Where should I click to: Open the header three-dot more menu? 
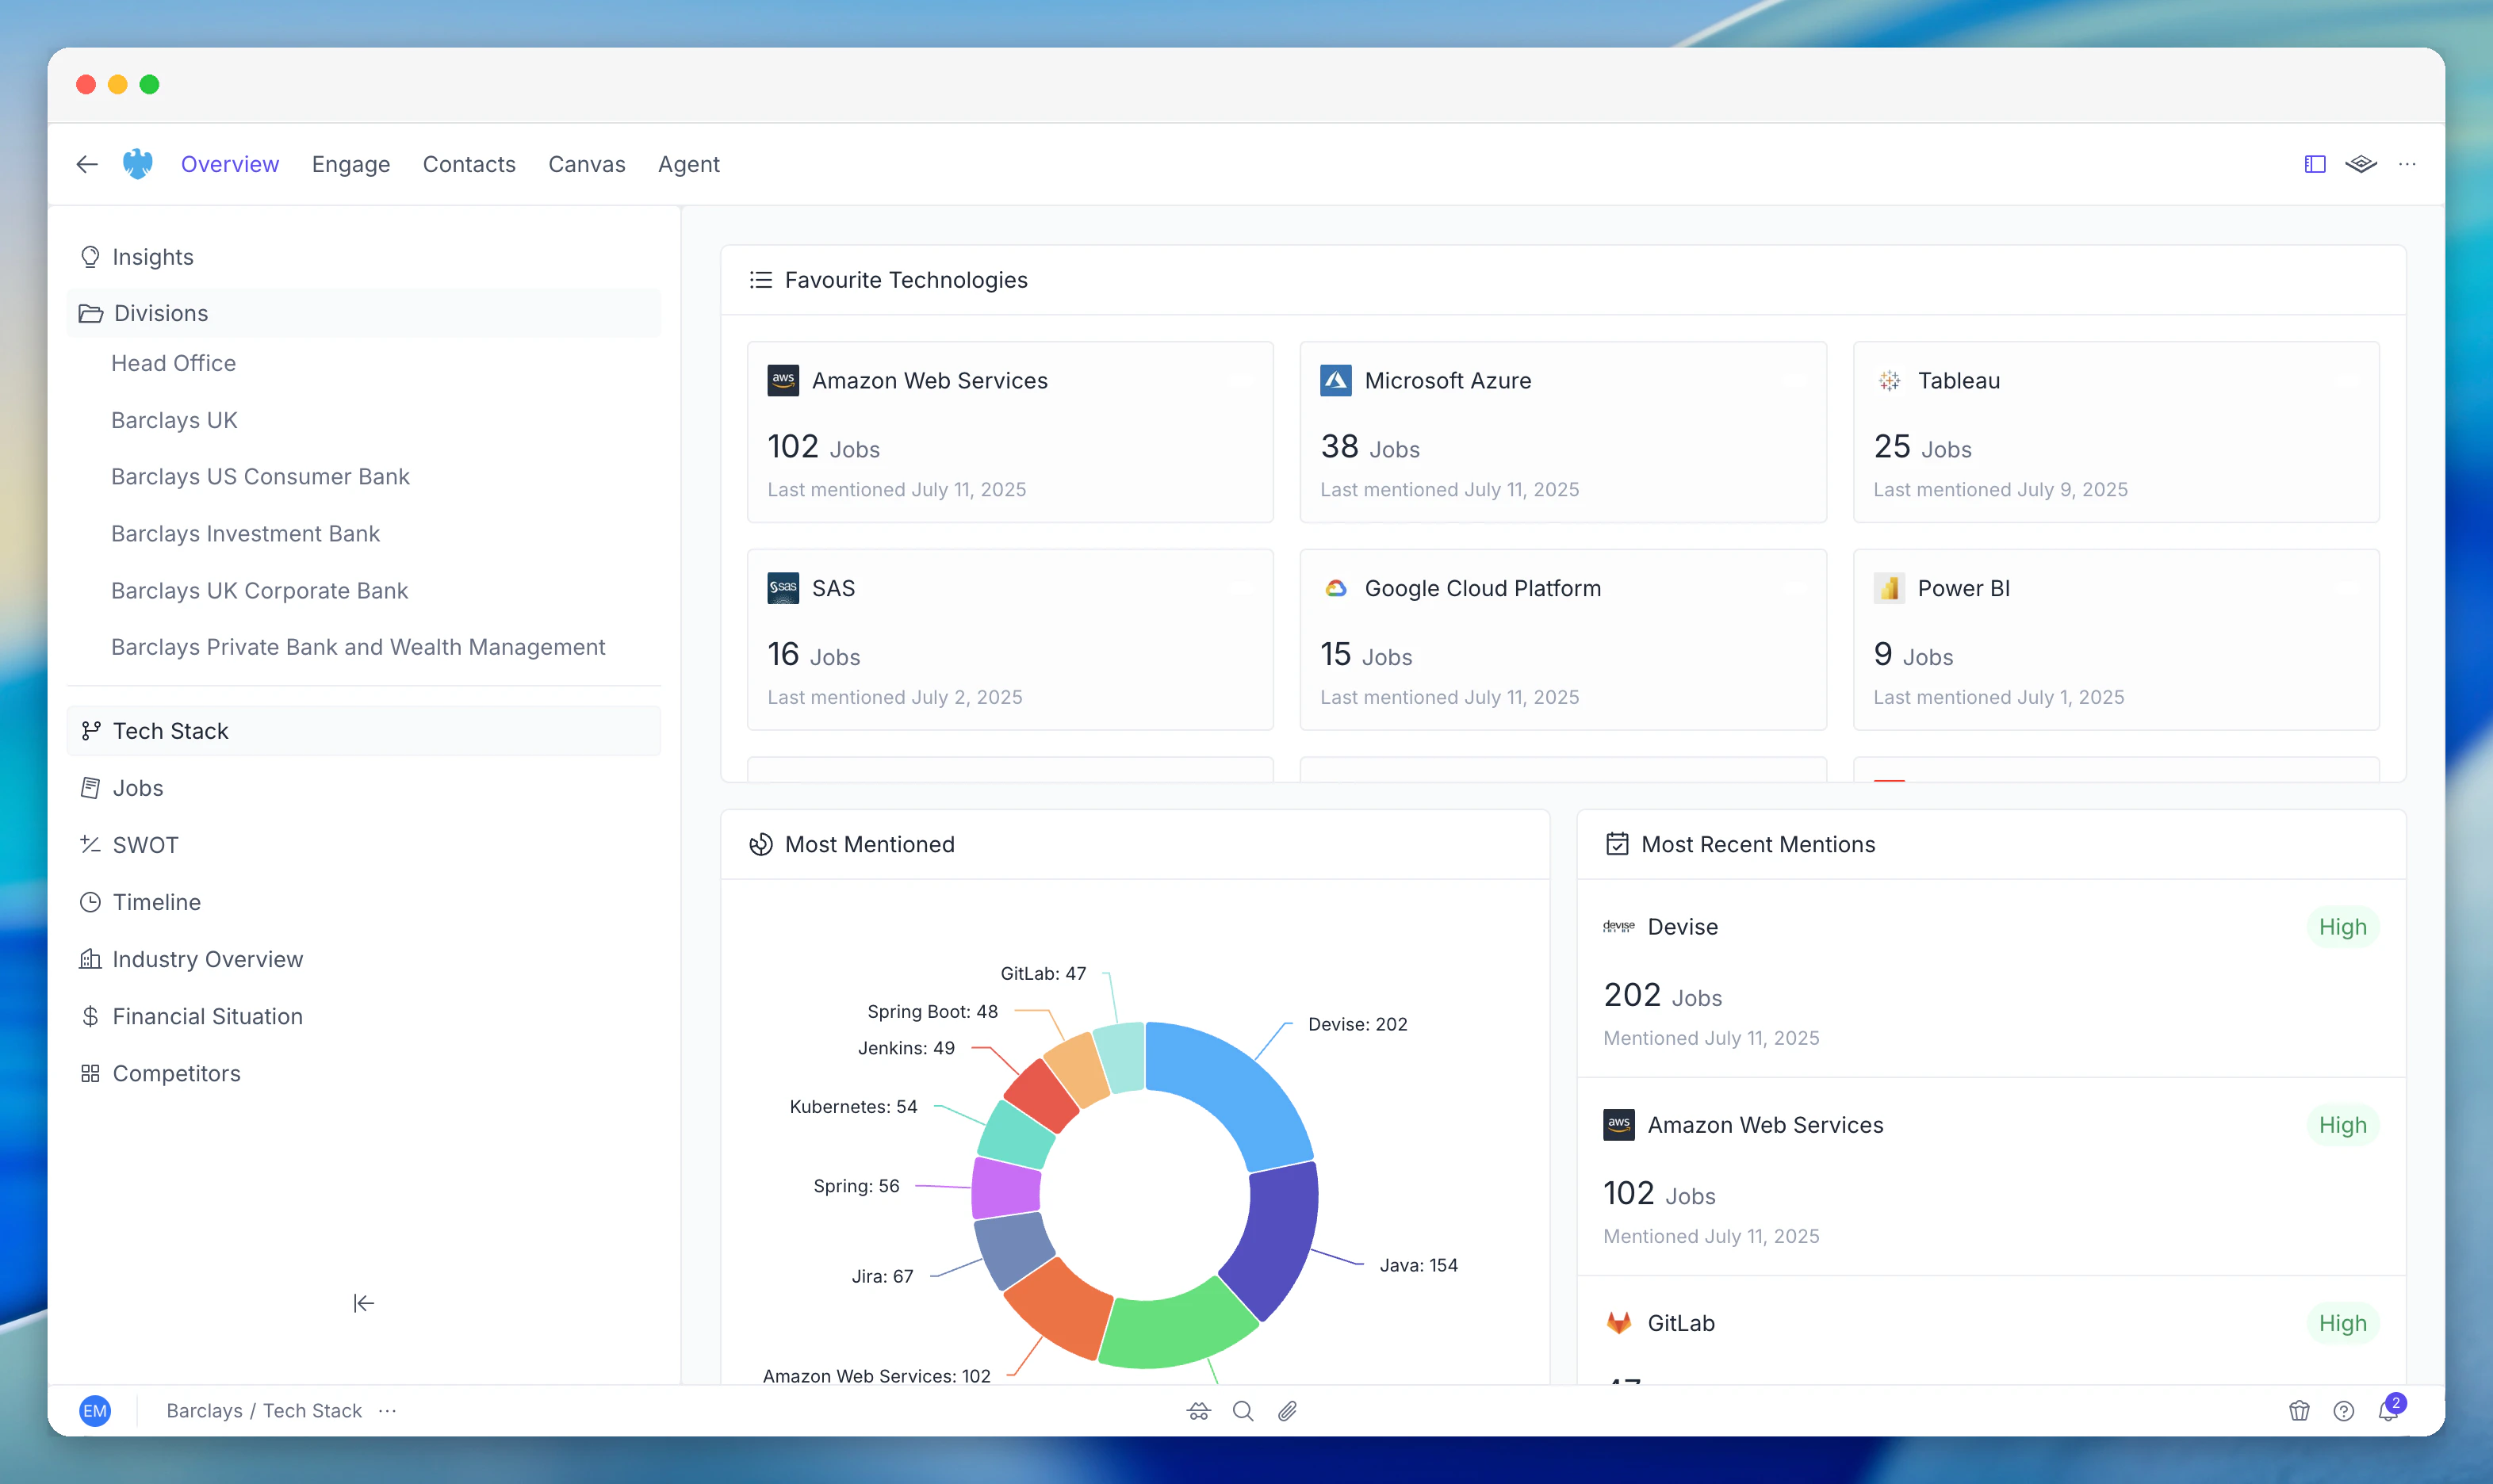point(2407,164)
